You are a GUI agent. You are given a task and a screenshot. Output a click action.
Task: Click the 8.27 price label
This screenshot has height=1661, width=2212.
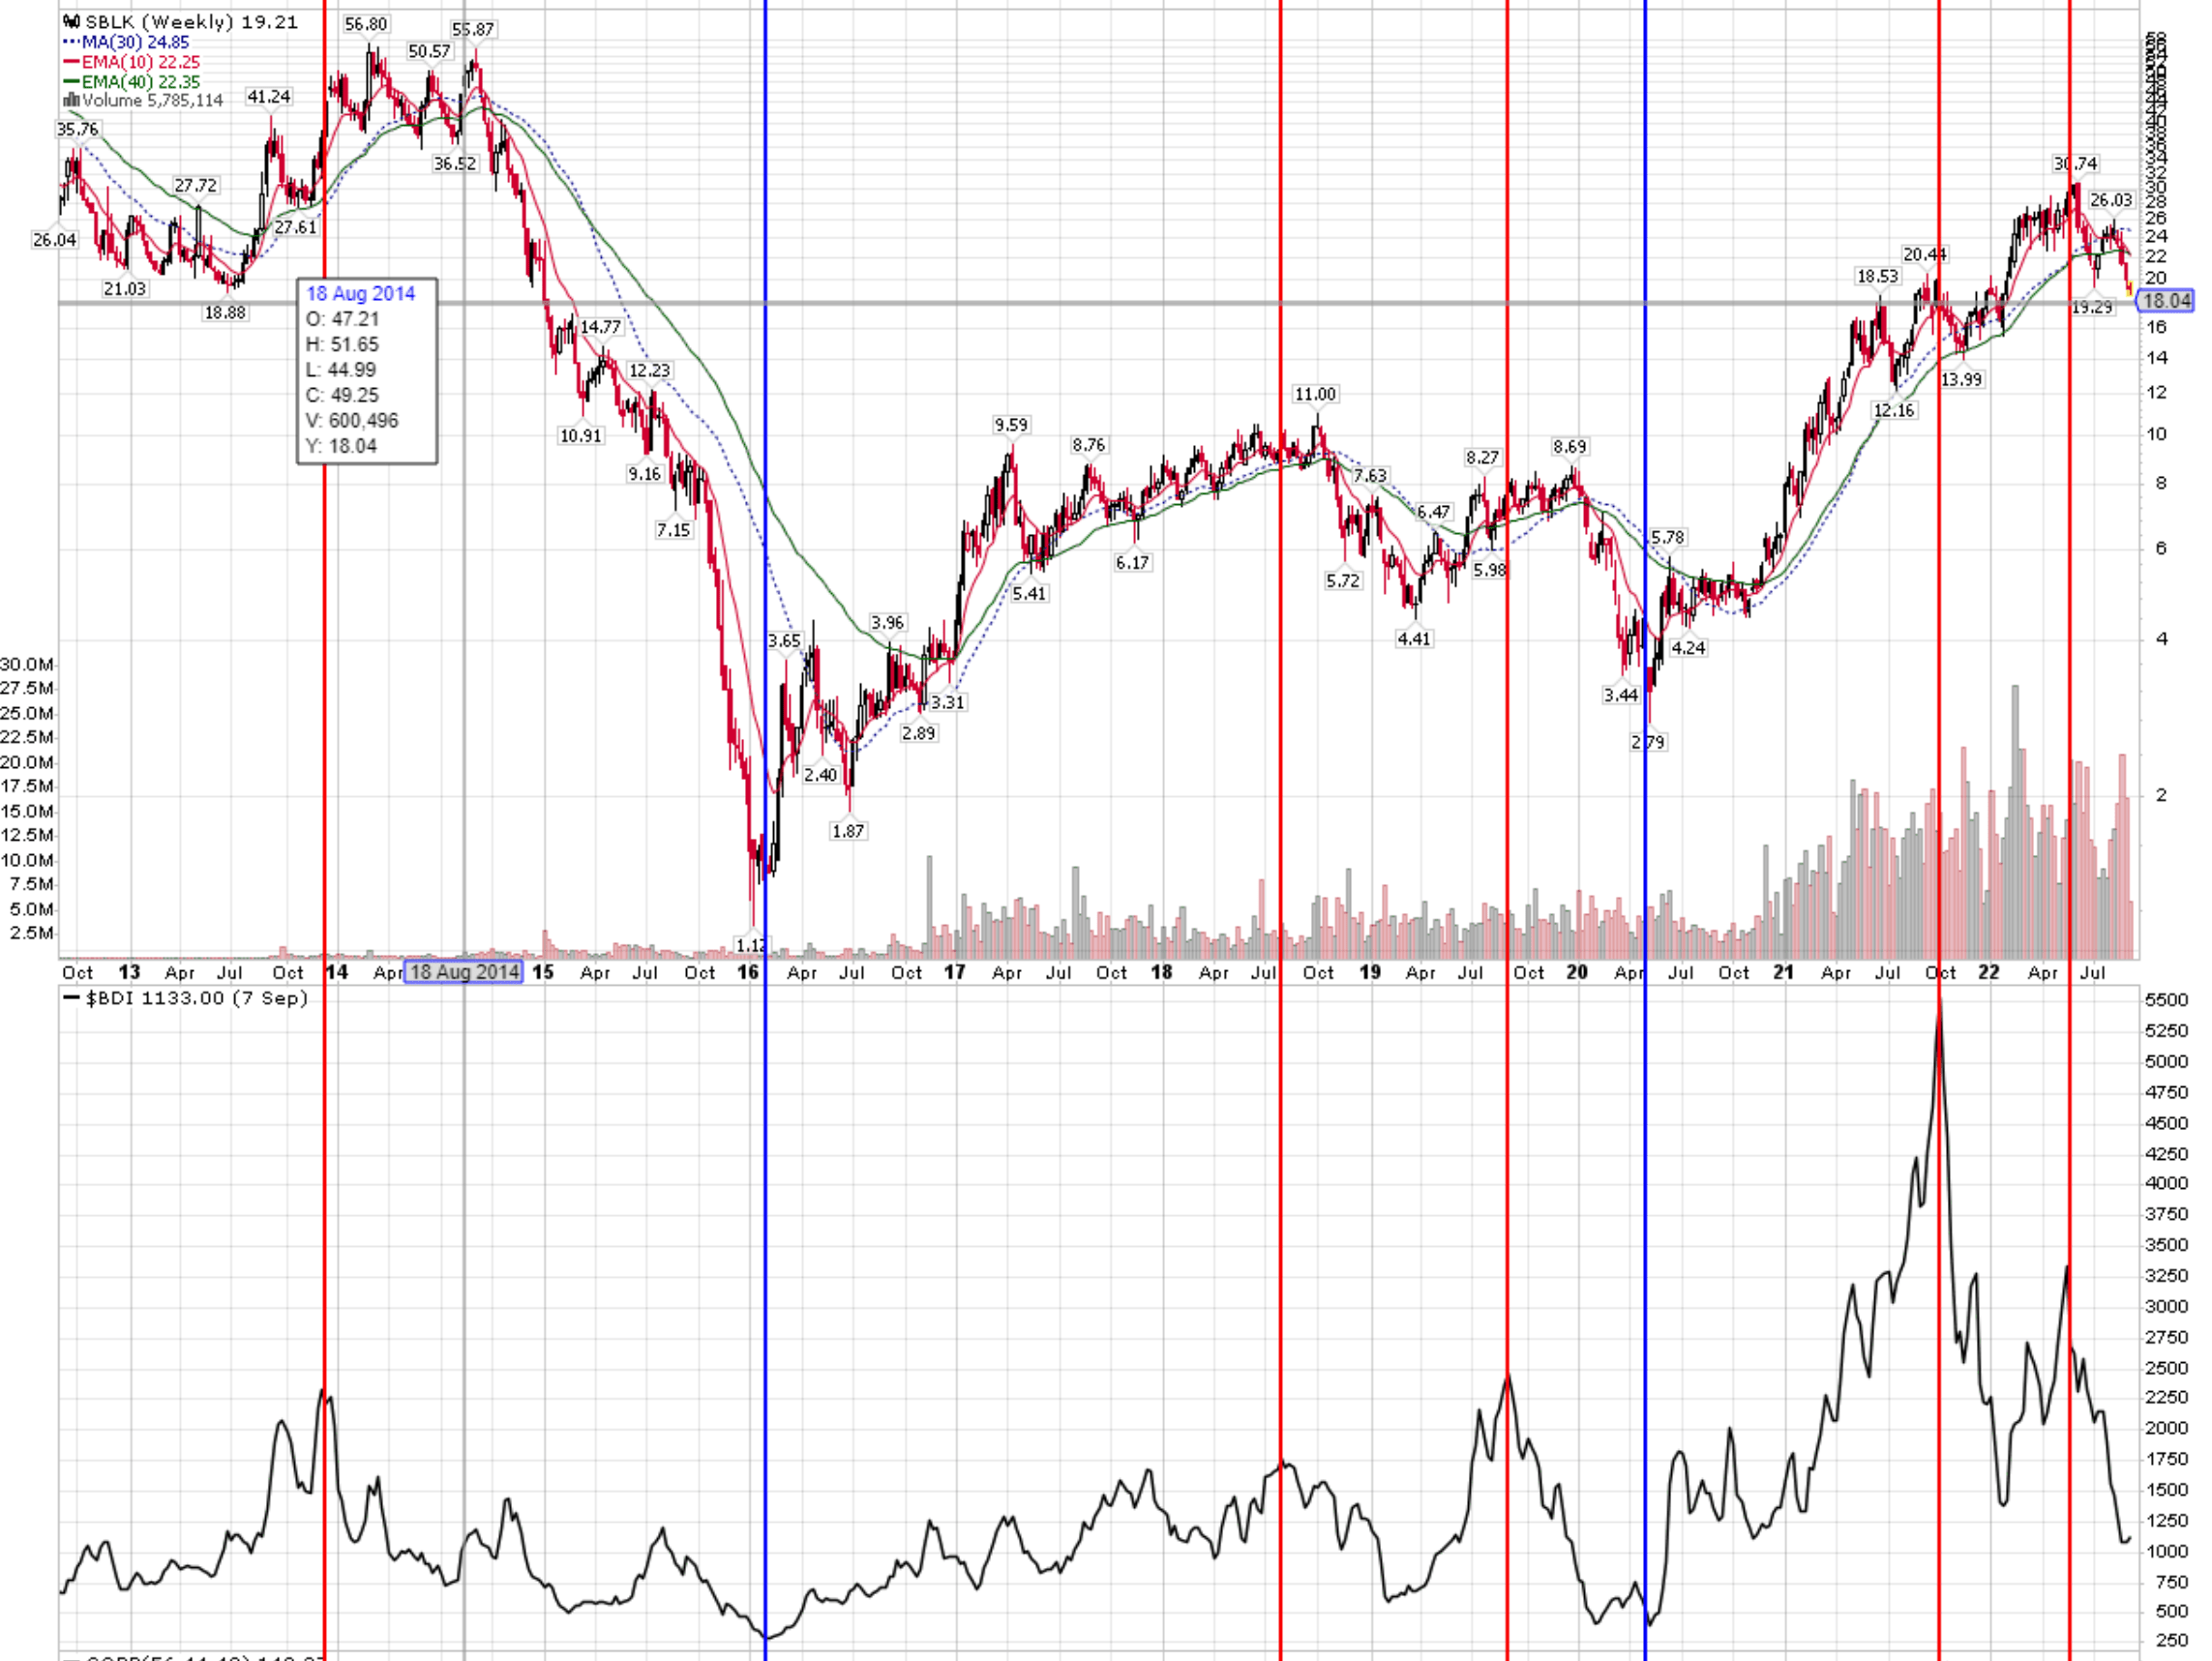1483,458
